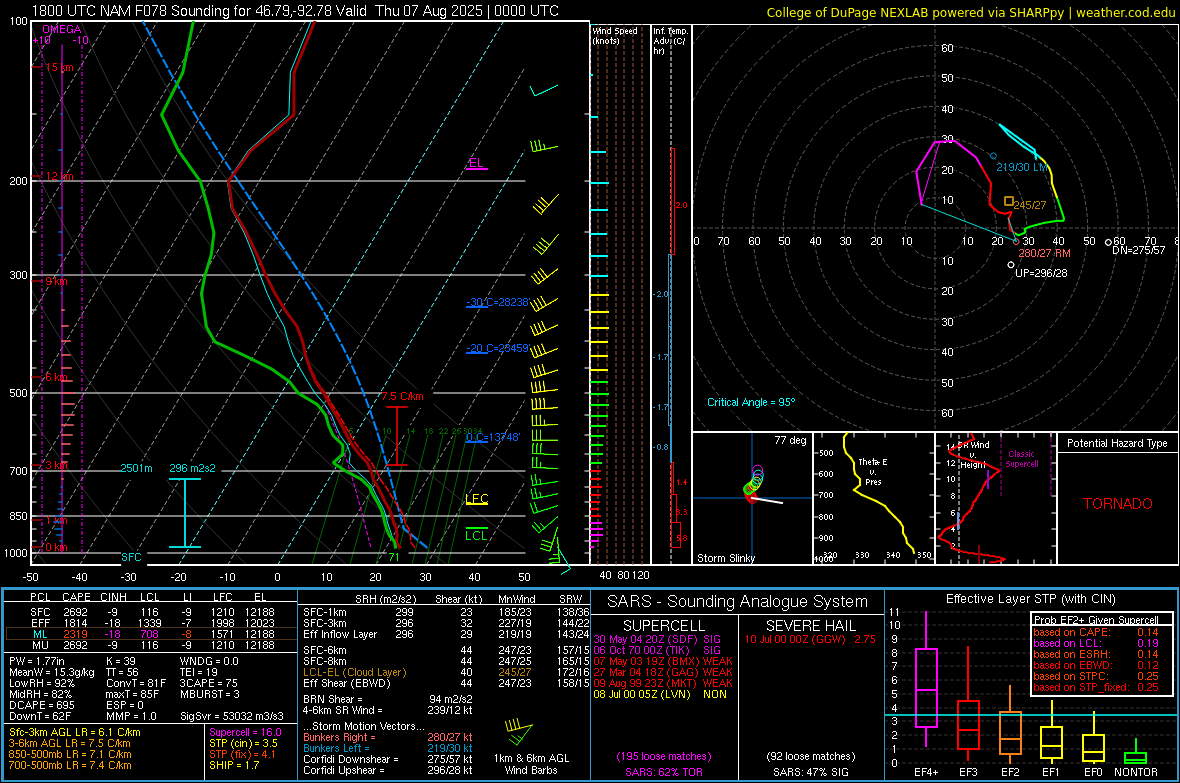
Task: Click 'Prob EF2+ Given Supercell' header
Action: pos(1096,620)
